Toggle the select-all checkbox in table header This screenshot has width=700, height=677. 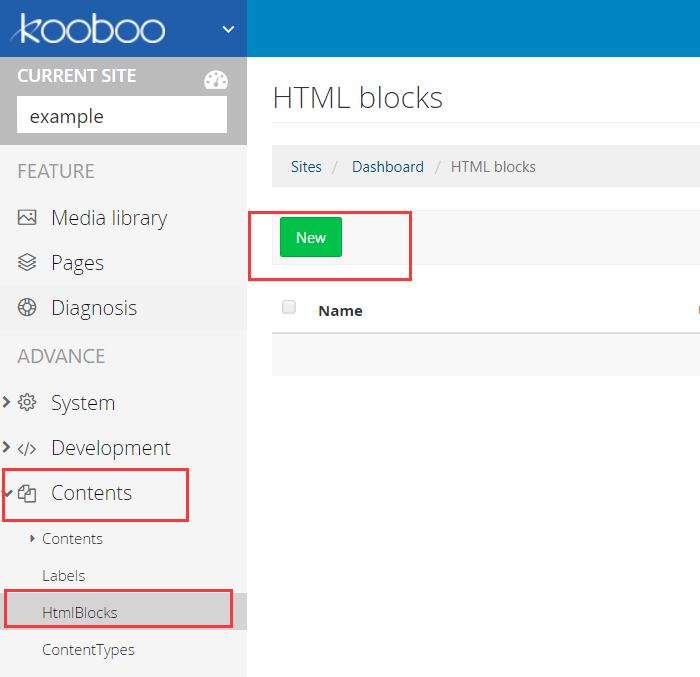(289, 307)
